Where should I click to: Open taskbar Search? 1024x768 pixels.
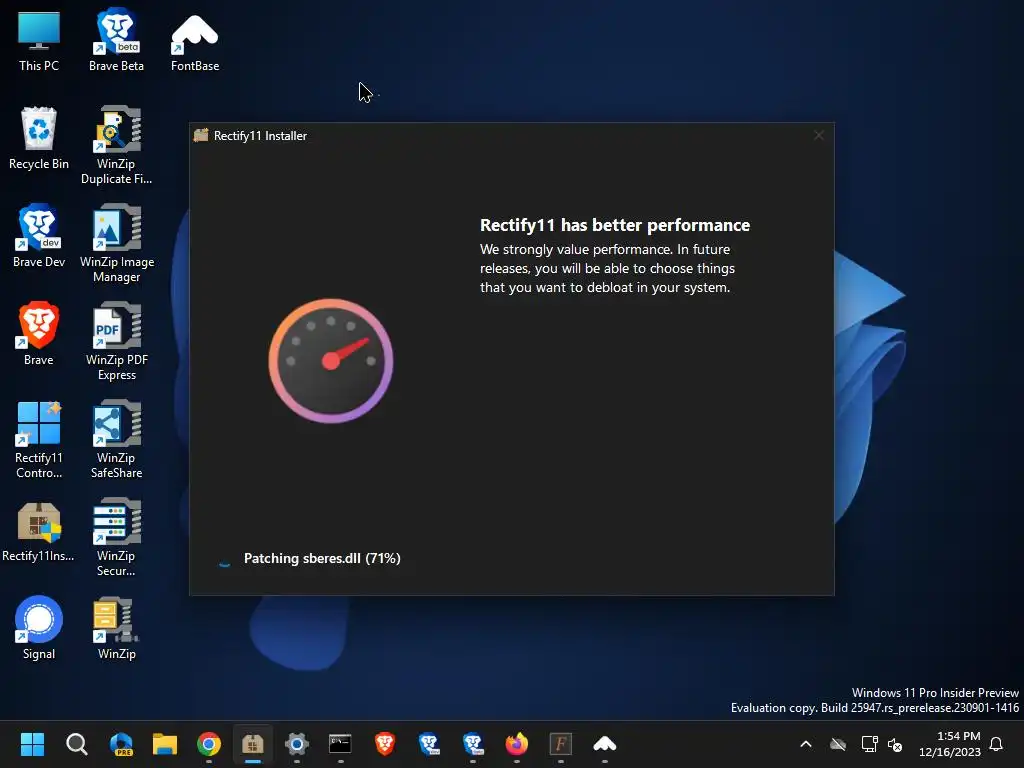coord(76,744)
